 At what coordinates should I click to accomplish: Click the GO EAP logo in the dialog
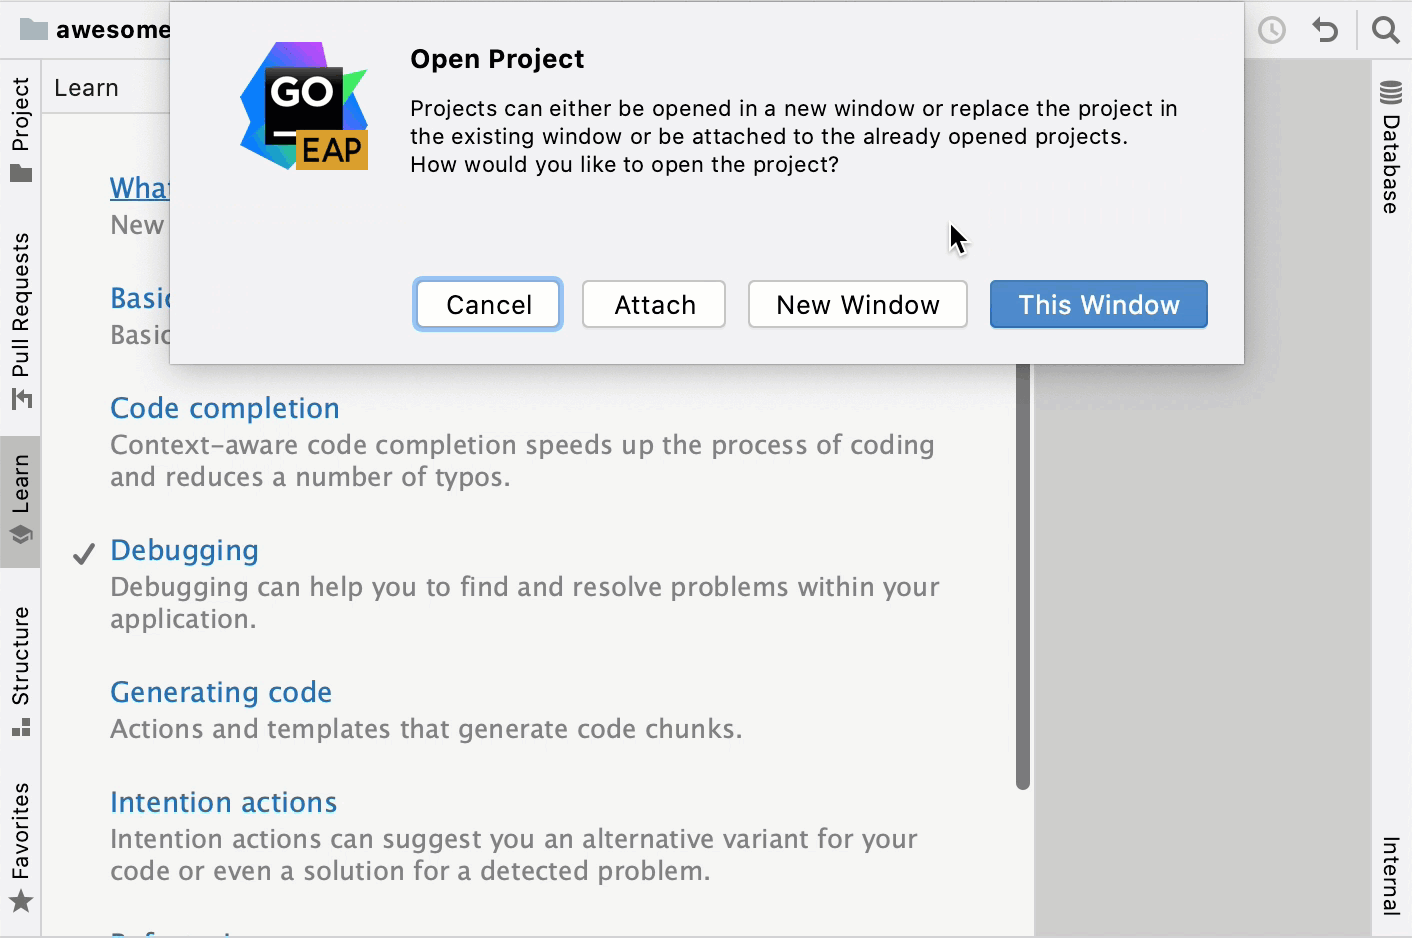pos(304,105)
